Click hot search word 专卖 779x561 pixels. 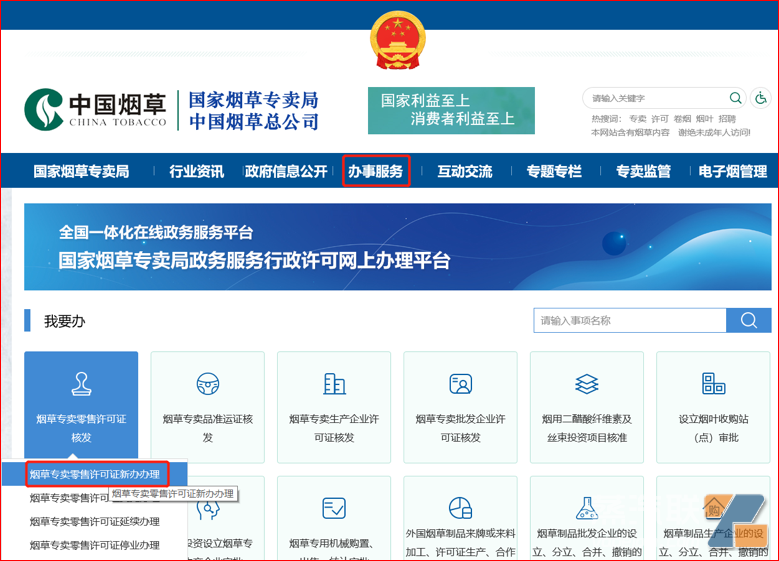coord(637,119)
